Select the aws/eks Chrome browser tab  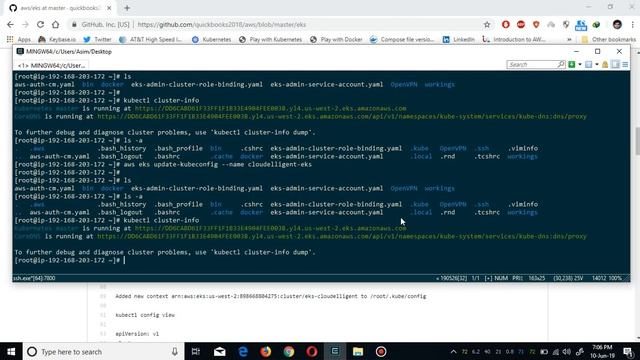[59, 8]
